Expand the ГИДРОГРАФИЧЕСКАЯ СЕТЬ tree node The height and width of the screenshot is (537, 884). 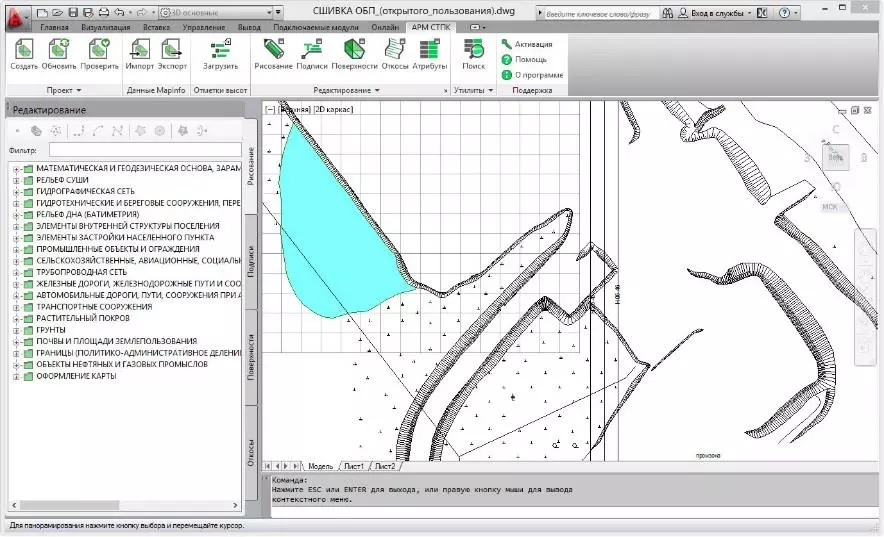coord(16,192)
